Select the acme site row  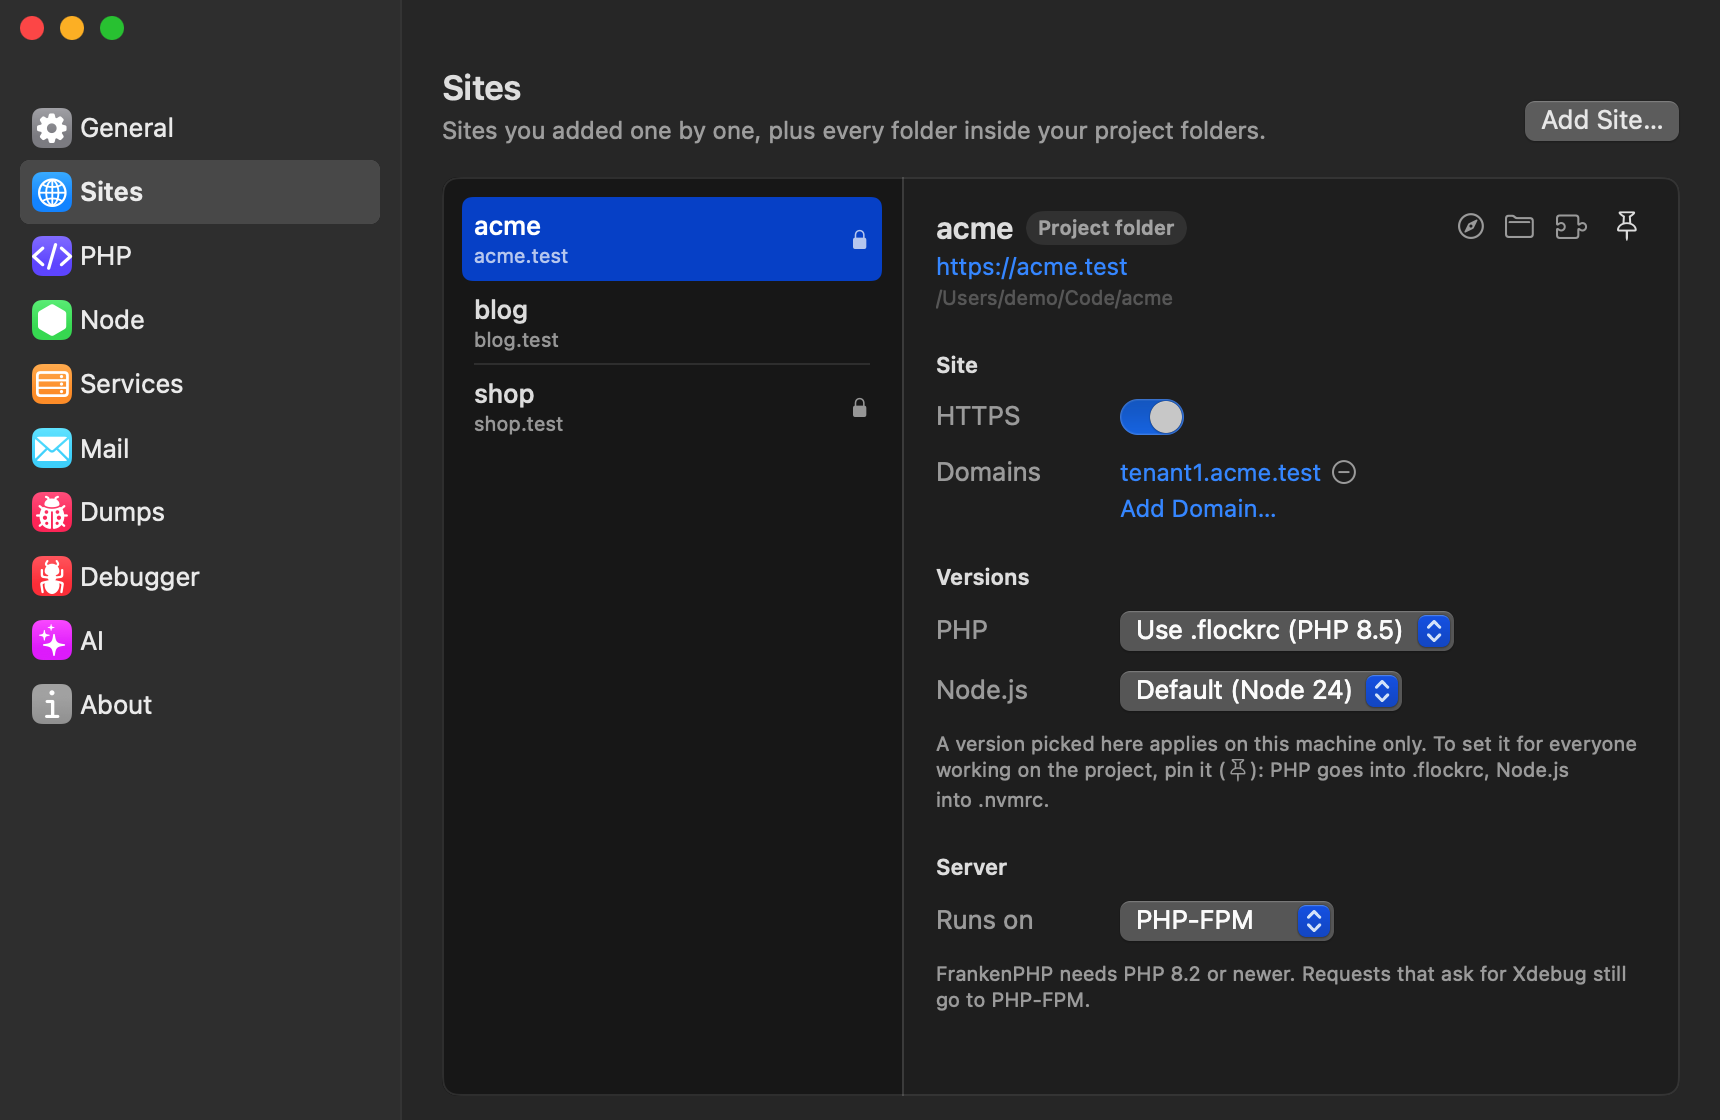pyautogui.click(x=672, y=239)
